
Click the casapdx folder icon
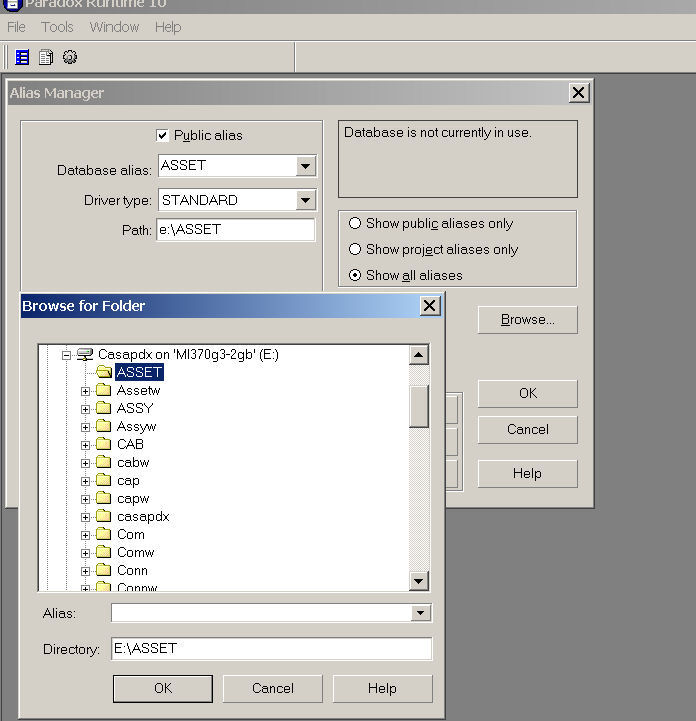(x=104, y=516)
